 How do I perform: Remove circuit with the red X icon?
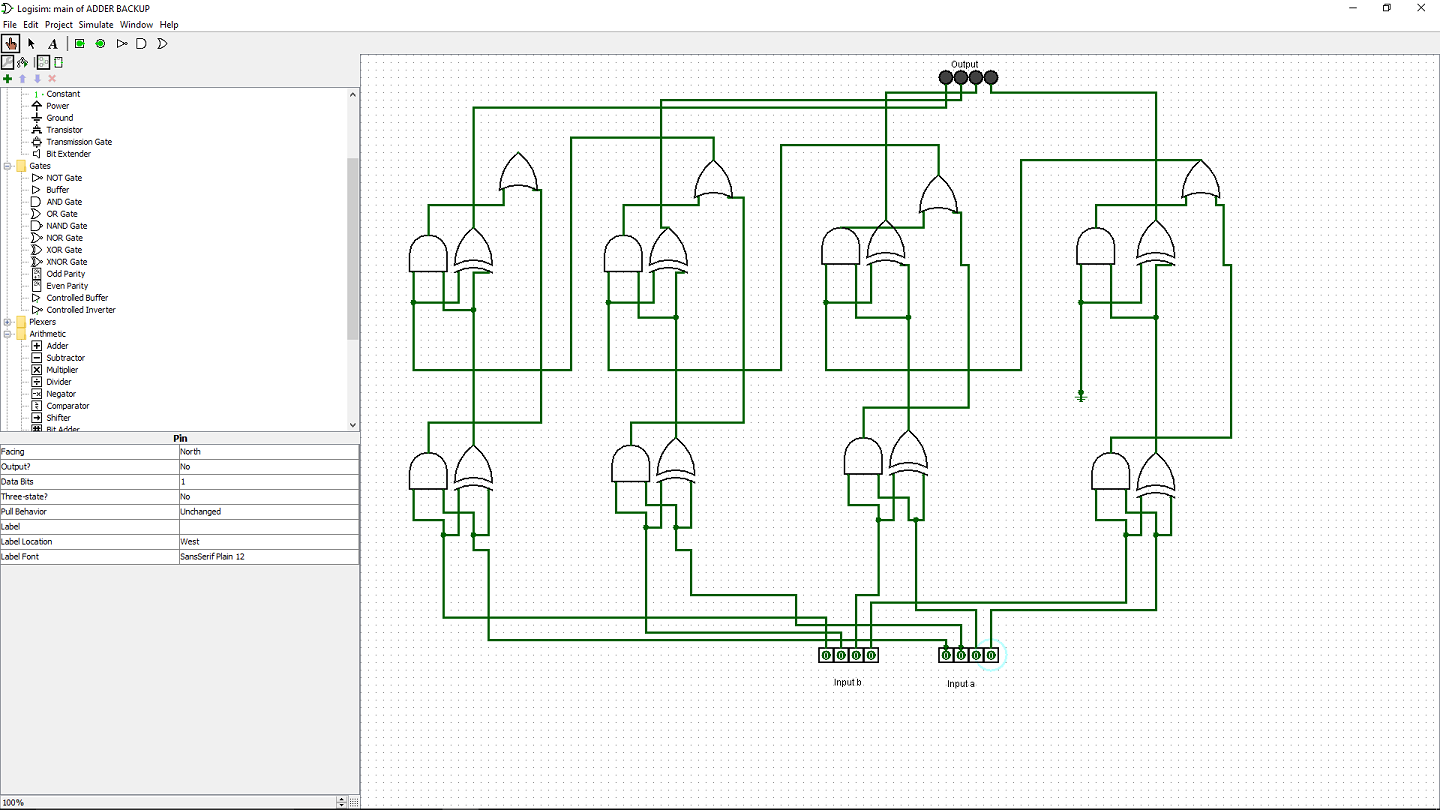pos(52,78)
